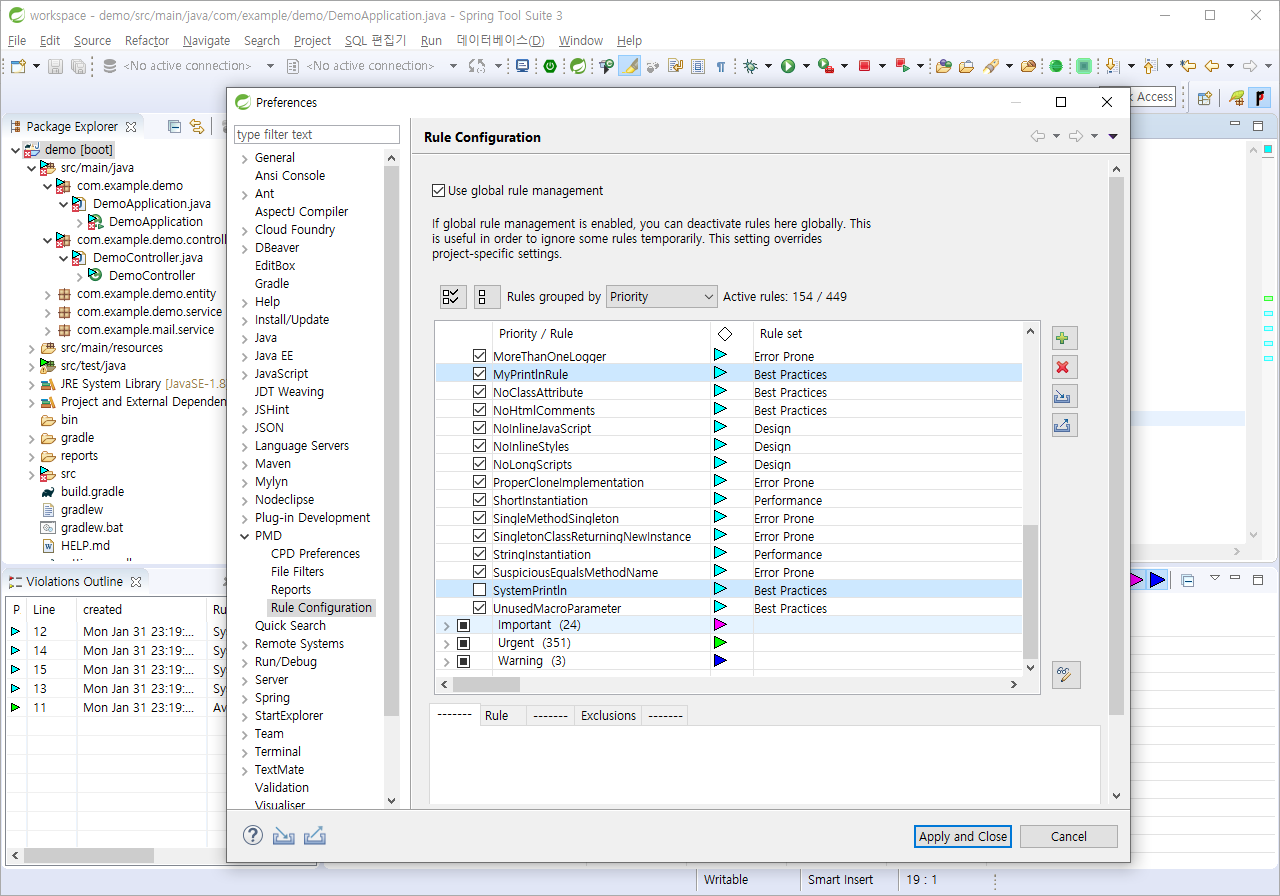Toggle the highlighter marker icon in main toolbar
This screenshot has width=1280, height=896.
629,66
